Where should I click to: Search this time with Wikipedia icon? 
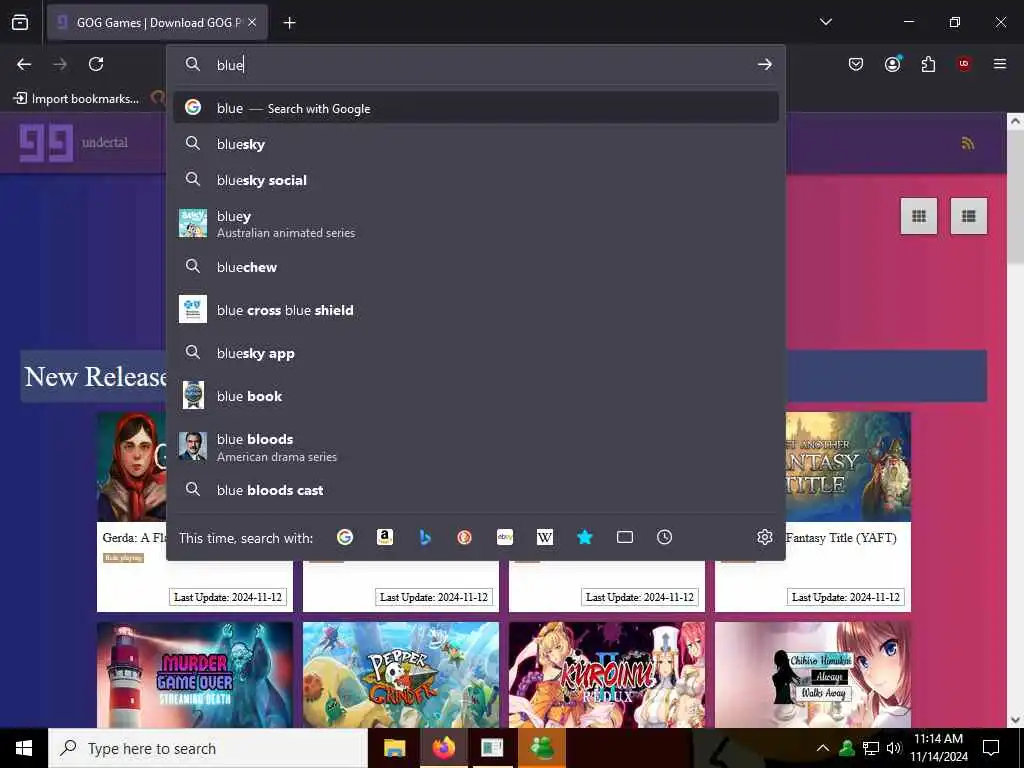545,537
